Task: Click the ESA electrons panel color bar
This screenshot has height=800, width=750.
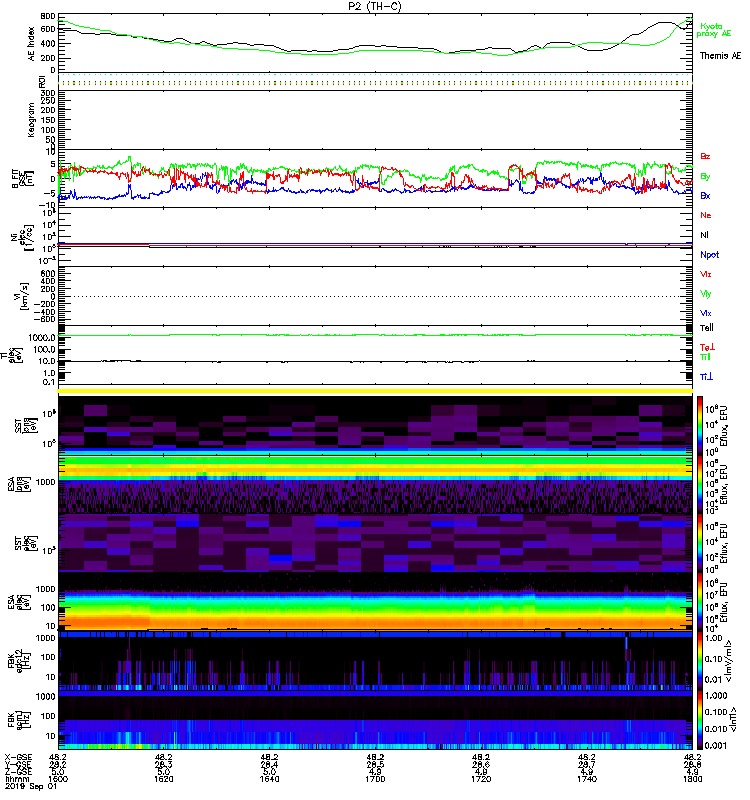Action: click(700, 602)
